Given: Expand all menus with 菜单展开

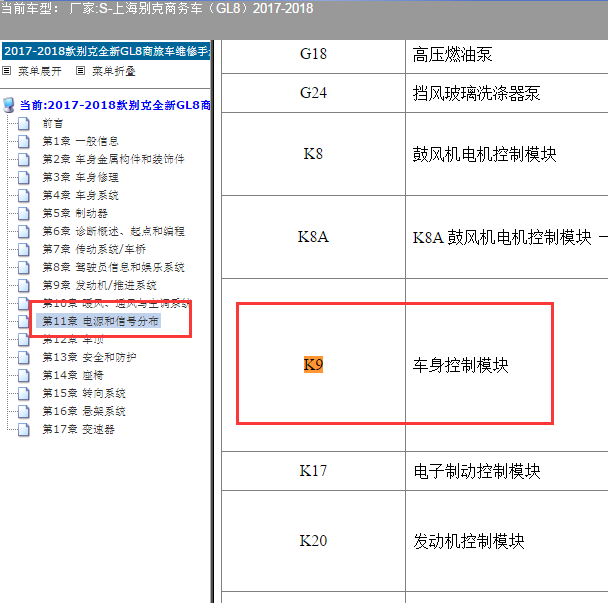Looking at the screenshot, I should tap(40, 71).
